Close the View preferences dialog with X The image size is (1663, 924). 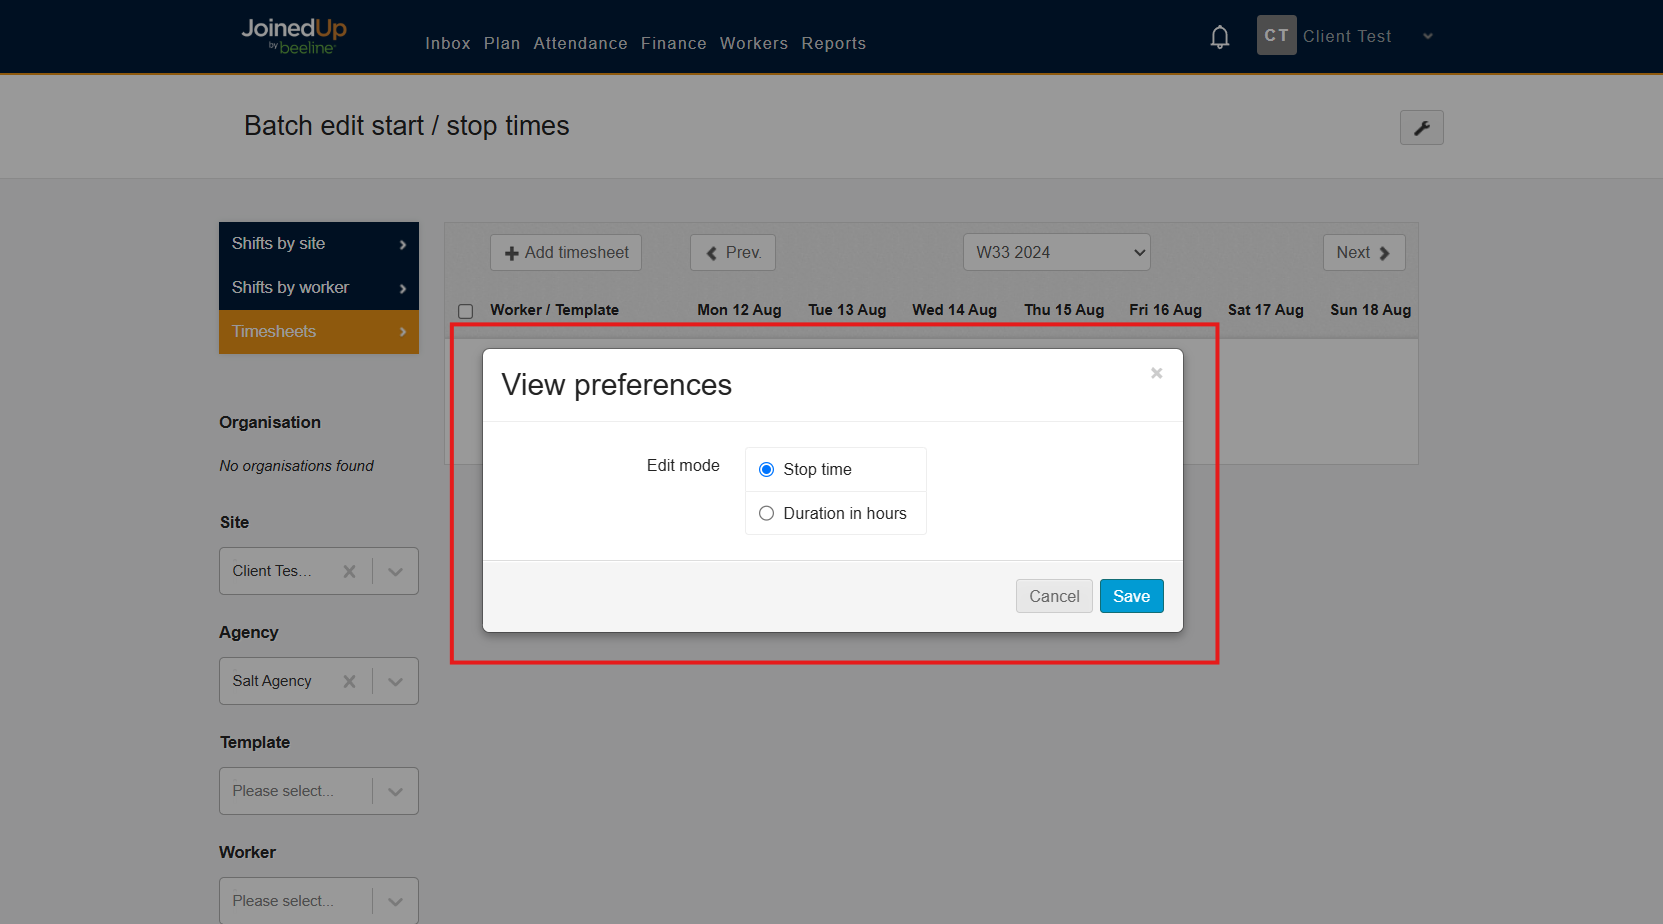coord(1156,373)
